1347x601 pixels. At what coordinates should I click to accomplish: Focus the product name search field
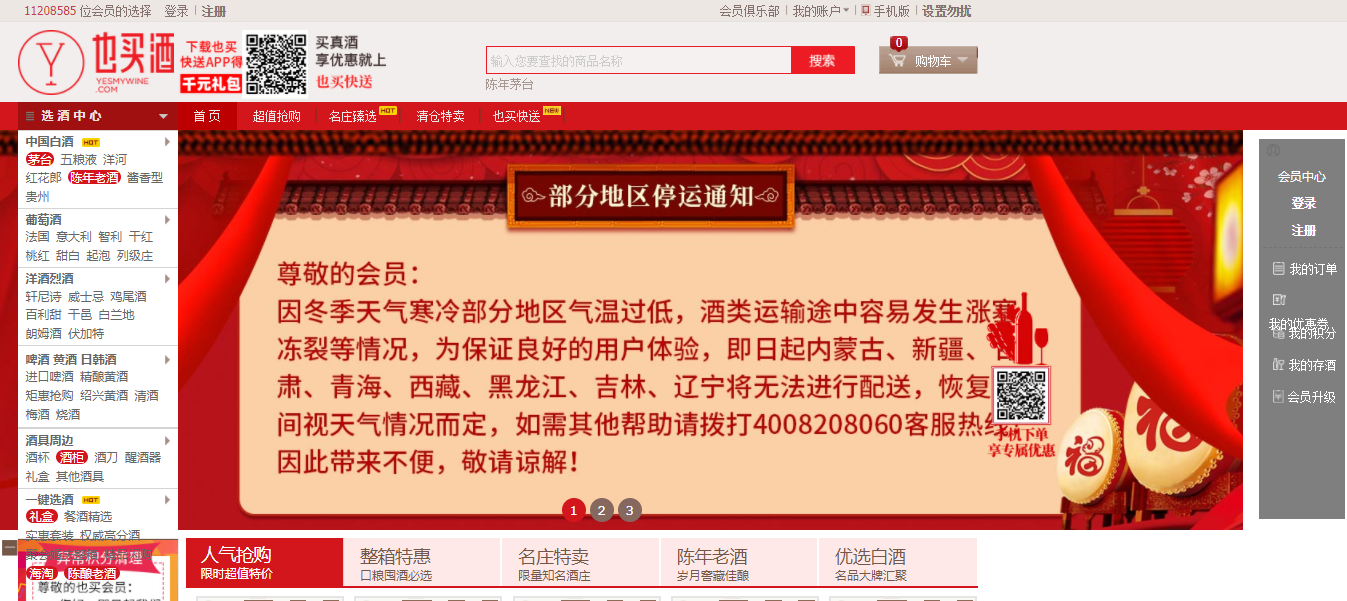pos(639,60)
